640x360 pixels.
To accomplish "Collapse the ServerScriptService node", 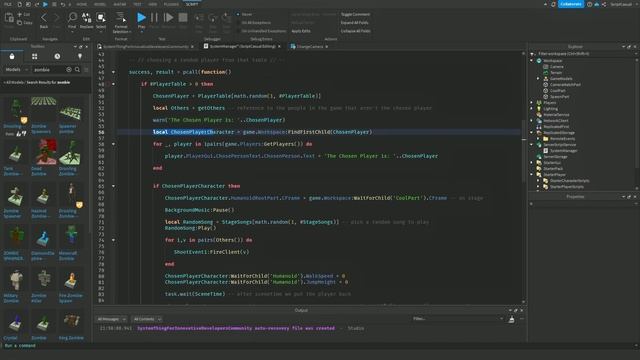I will pos(532,144).
